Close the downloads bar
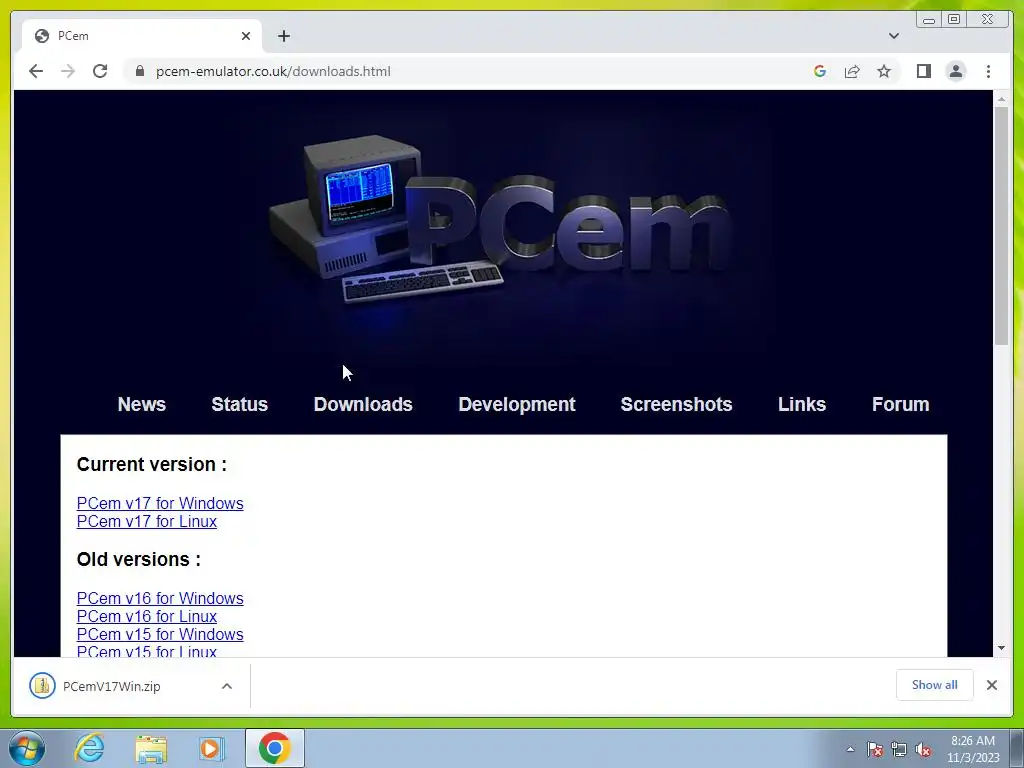Image resolution: width=1024 pixels, height=768 pixels. [992, 685]
